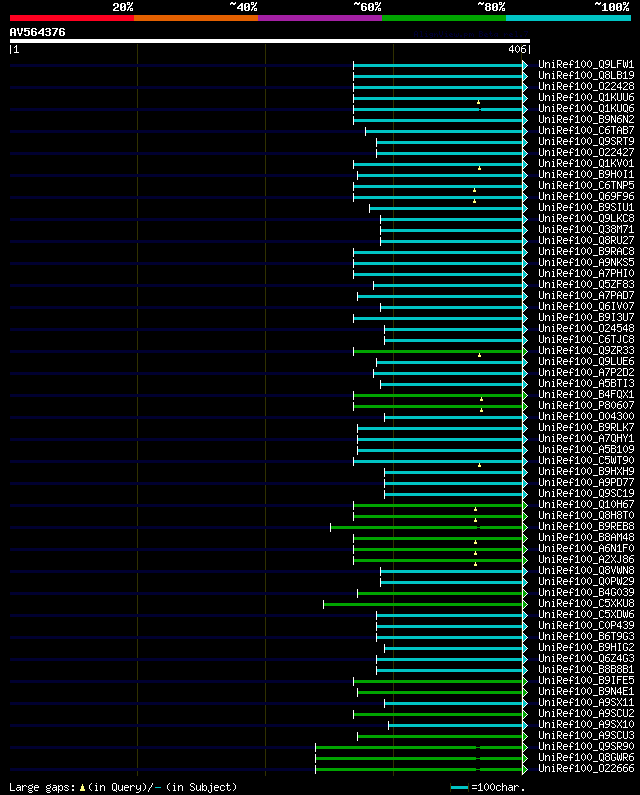Click the UniRef100_Q5ZF83 label
The width and height of the screenshot is (640, 795).
tap(586, 284)
